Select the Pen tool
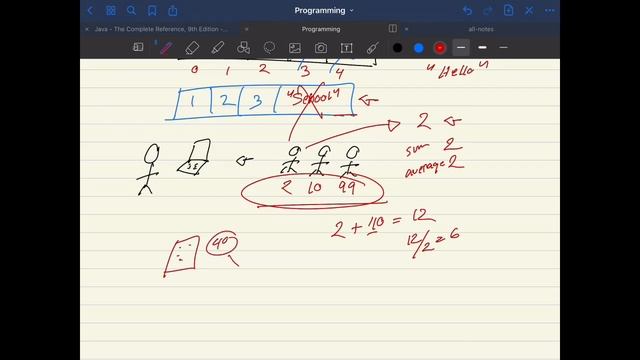The image size is (640, 360). tap(166, 48)
